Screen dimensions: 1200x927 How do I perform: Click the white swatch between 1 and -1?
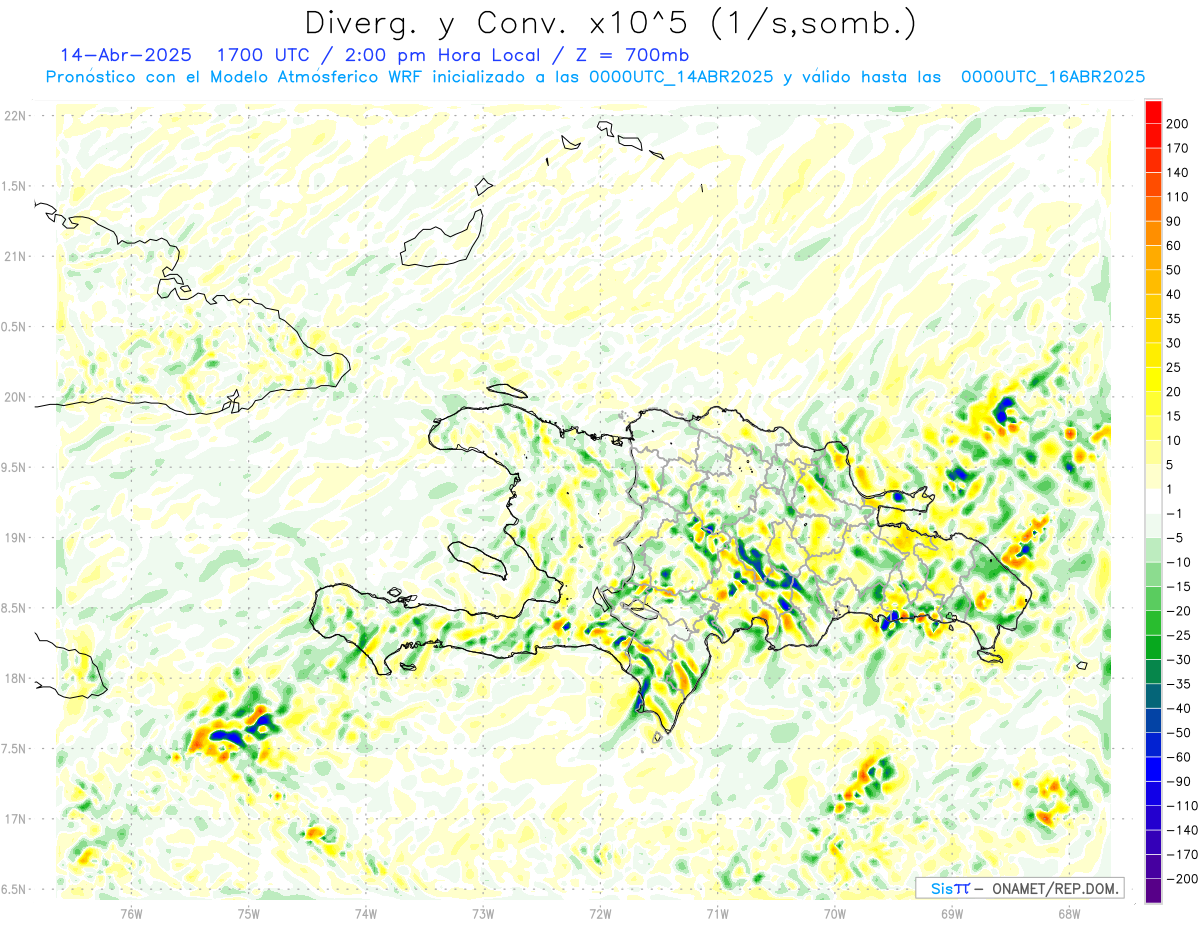1153,501
